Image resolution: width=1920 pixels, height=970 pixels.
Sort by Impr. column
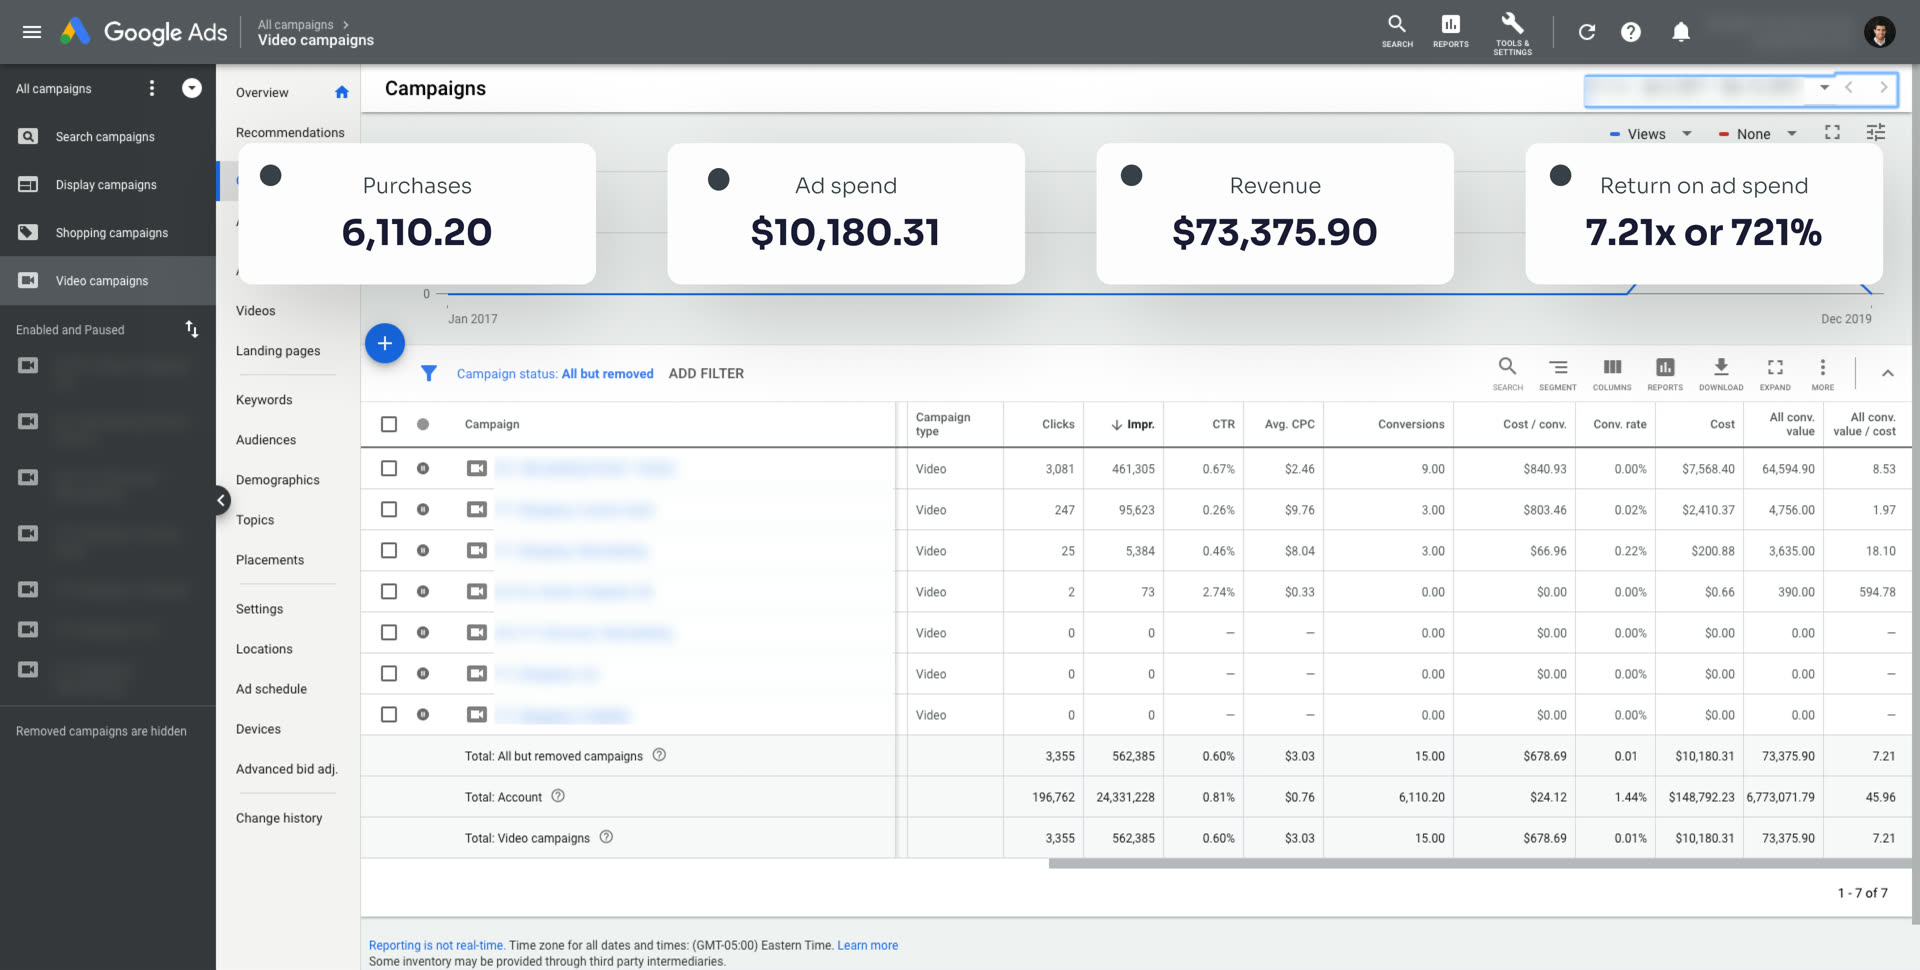point(1133,424)
